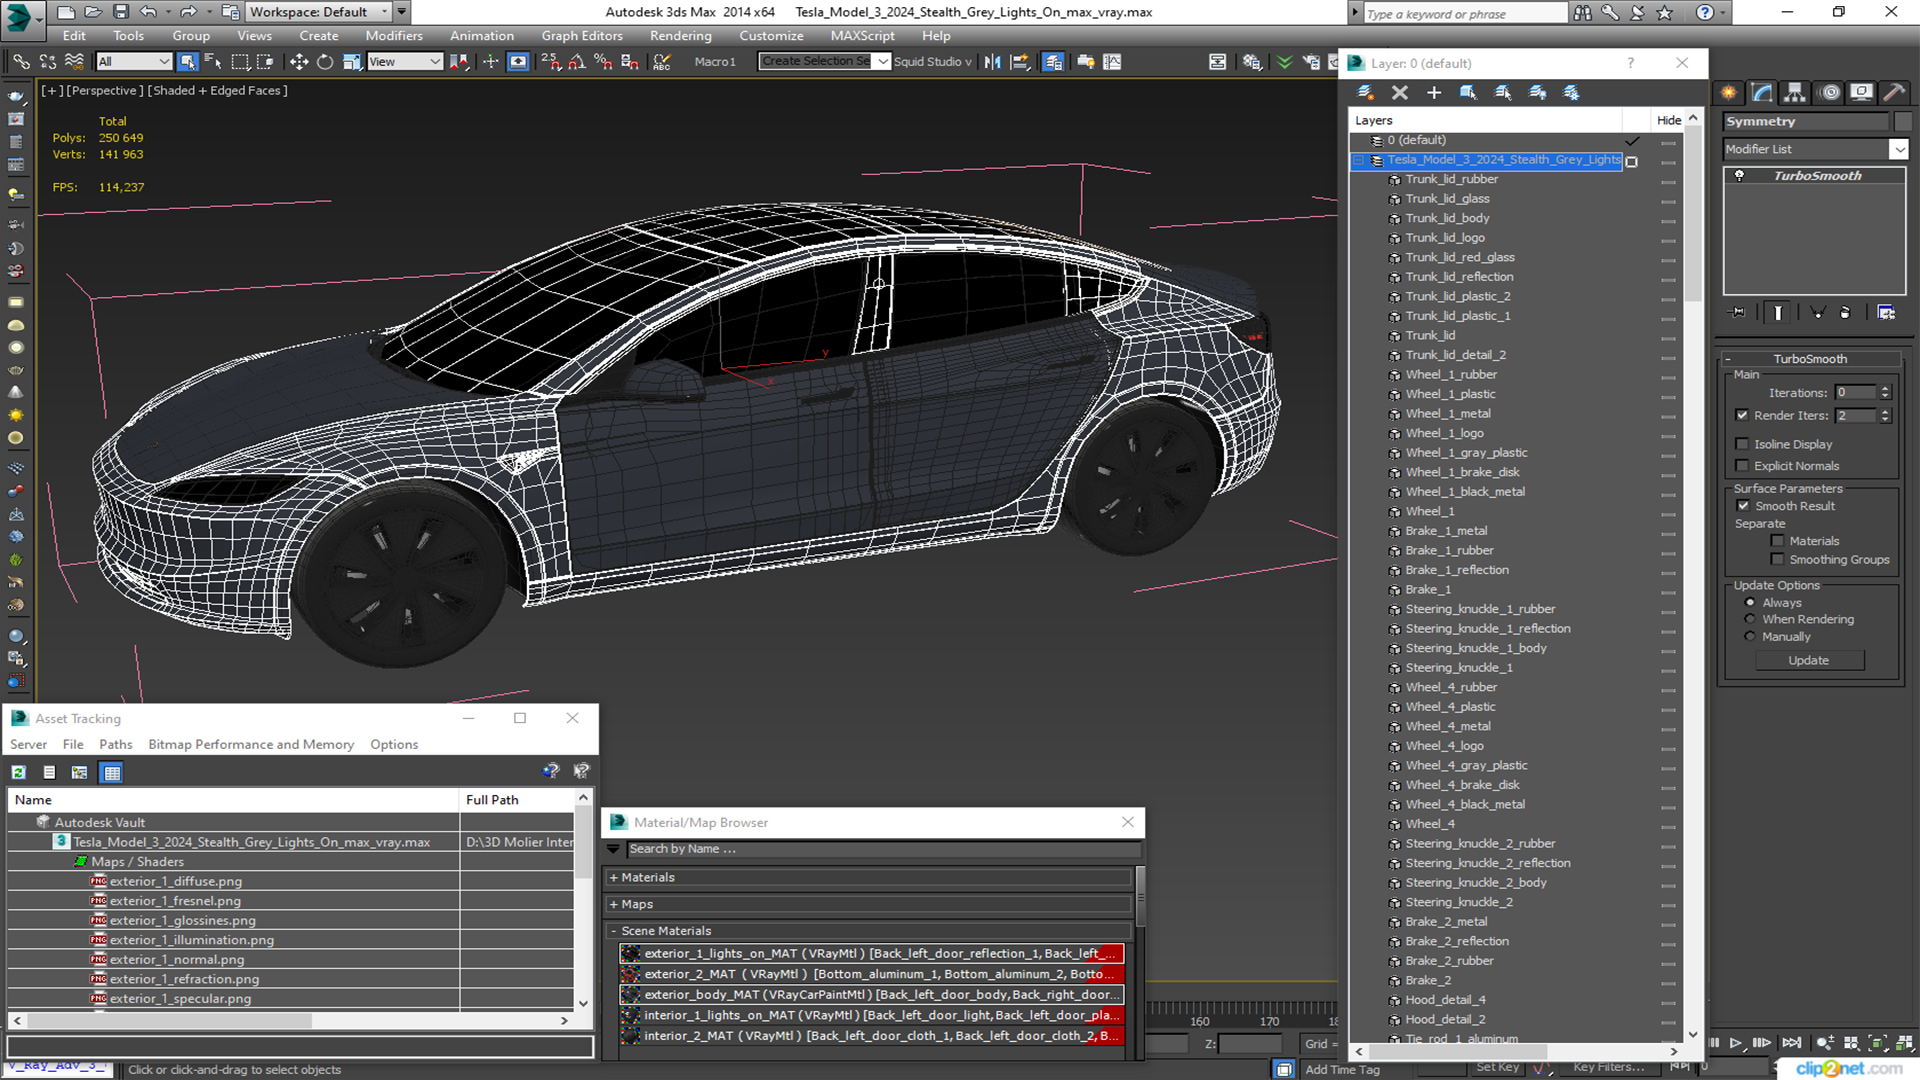1920x1080 pixels.
Task: Choose the Select and Move tool
Action: click(x=298, y=62)
